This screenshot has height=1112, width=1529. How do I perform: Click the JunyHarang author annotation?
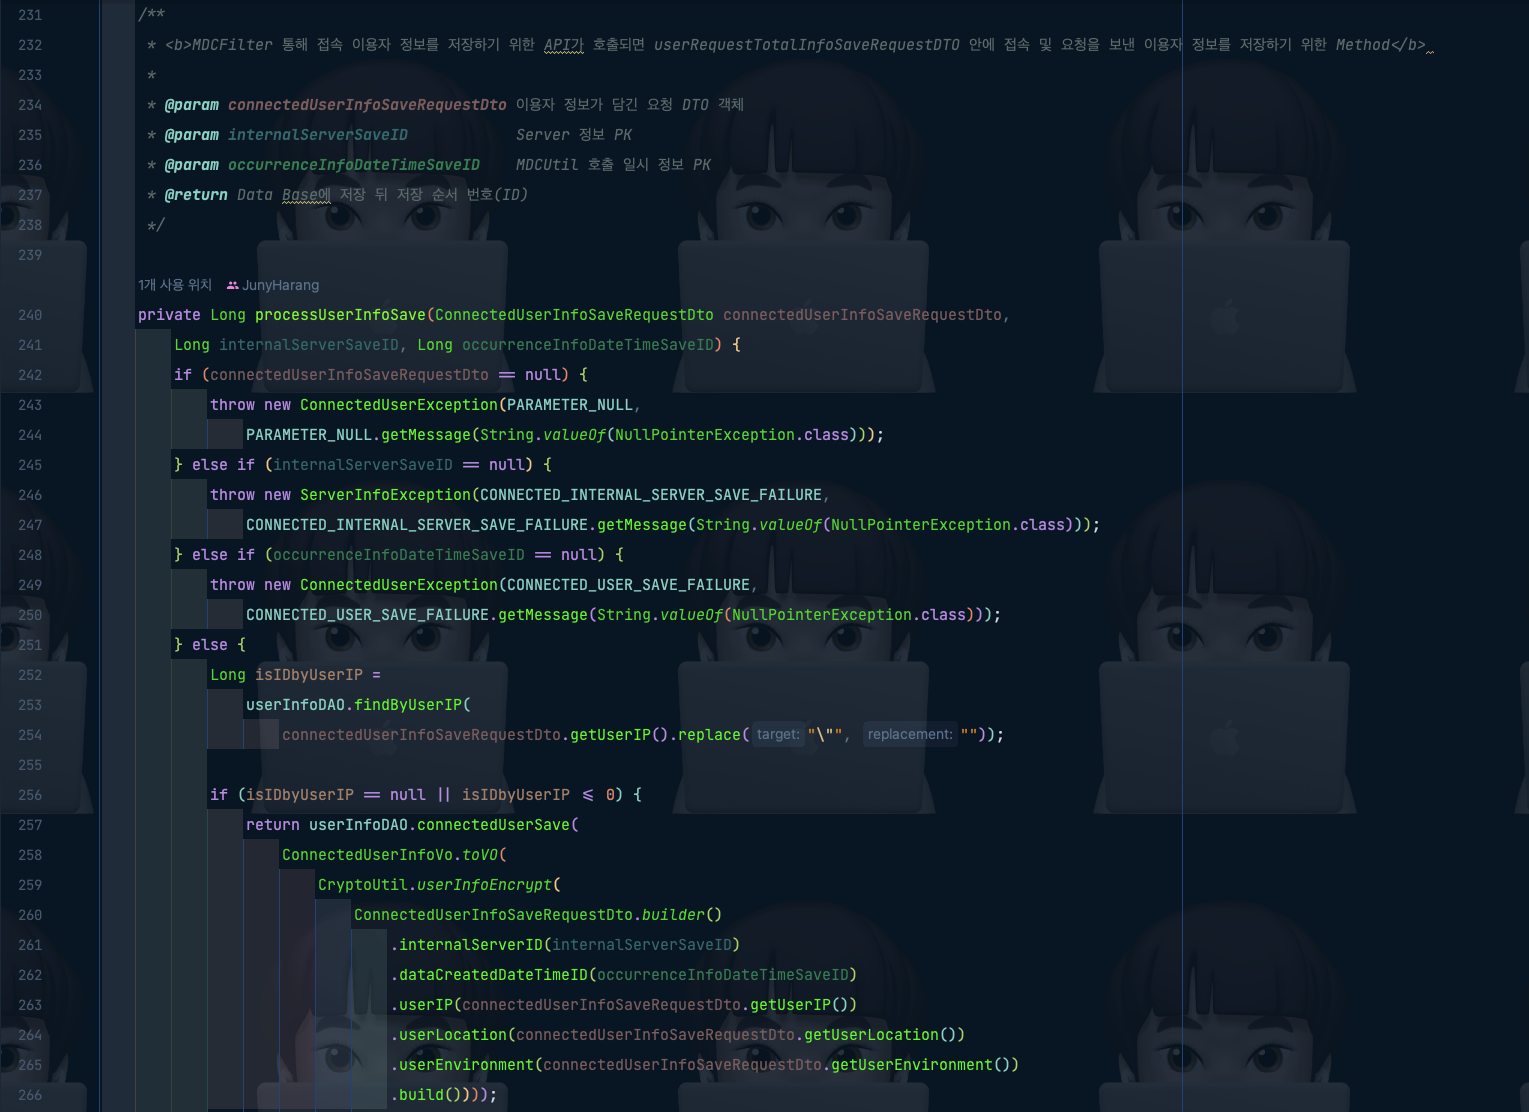[x=273, y=285]
